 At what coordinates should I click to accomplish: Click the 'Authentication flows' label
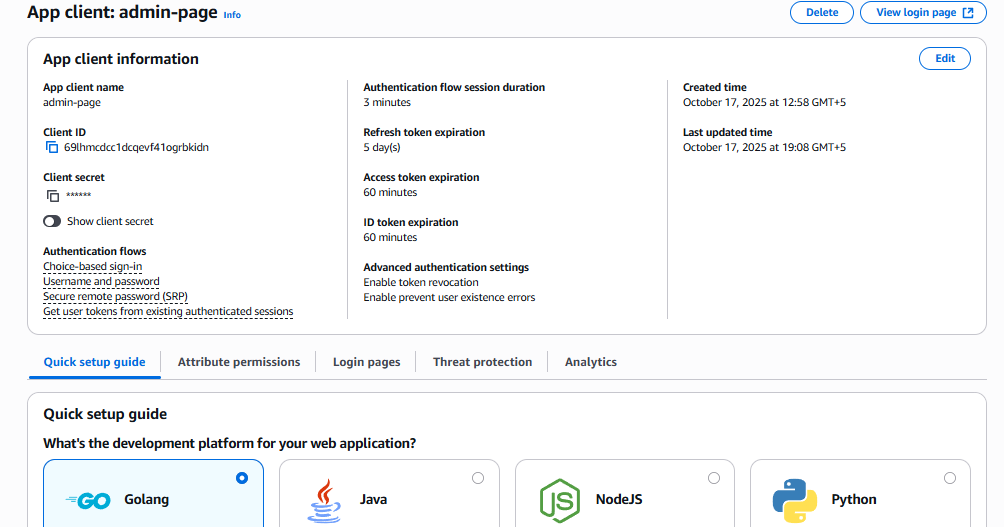coord(94,252)
